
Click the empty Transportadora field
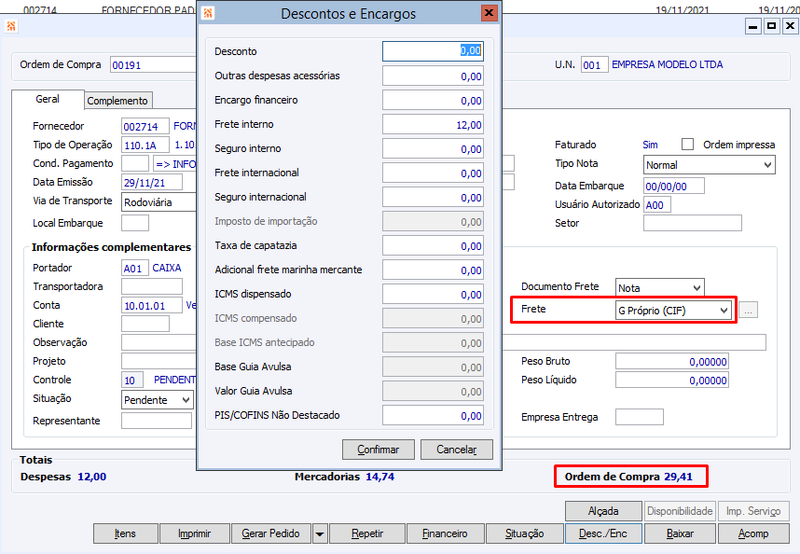pyautogui.click(x=152, y=287)
